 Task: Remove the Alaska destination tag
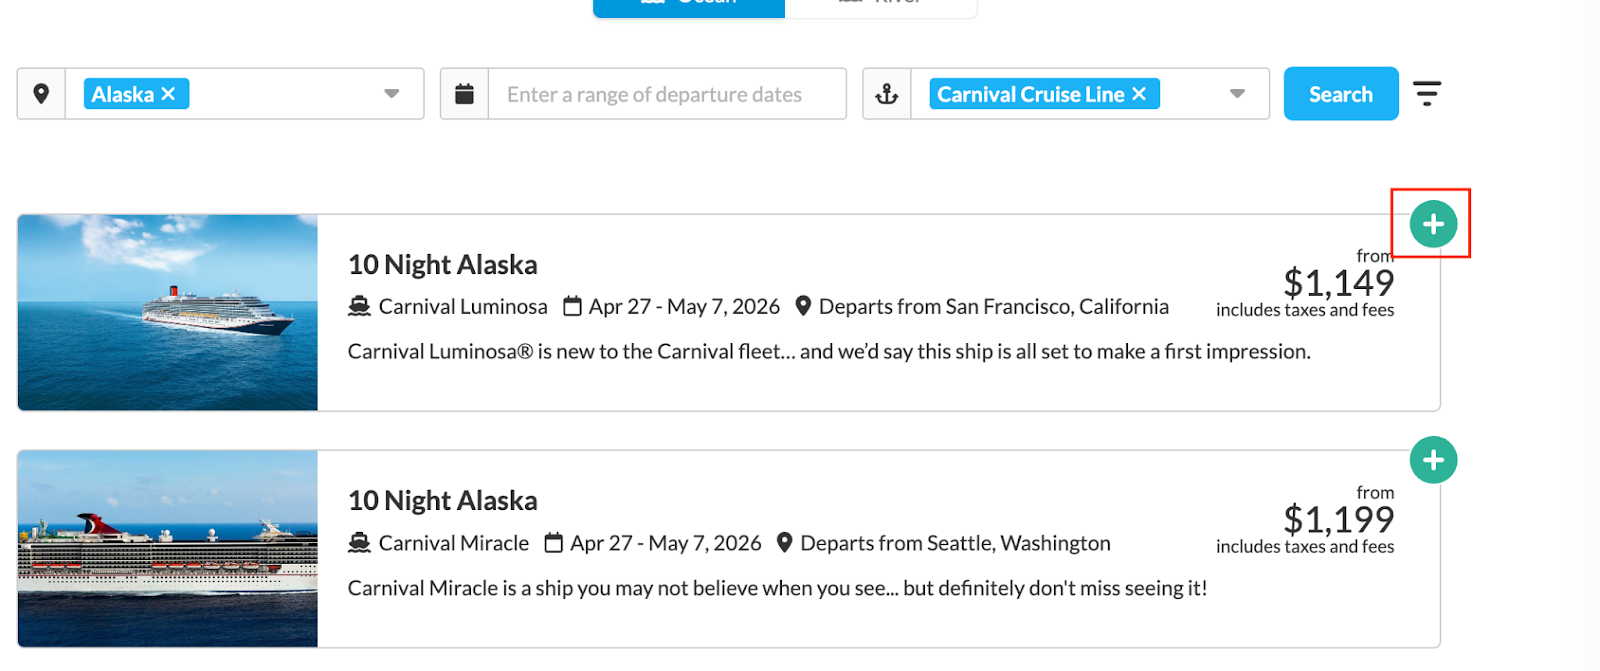coord(168,94)
